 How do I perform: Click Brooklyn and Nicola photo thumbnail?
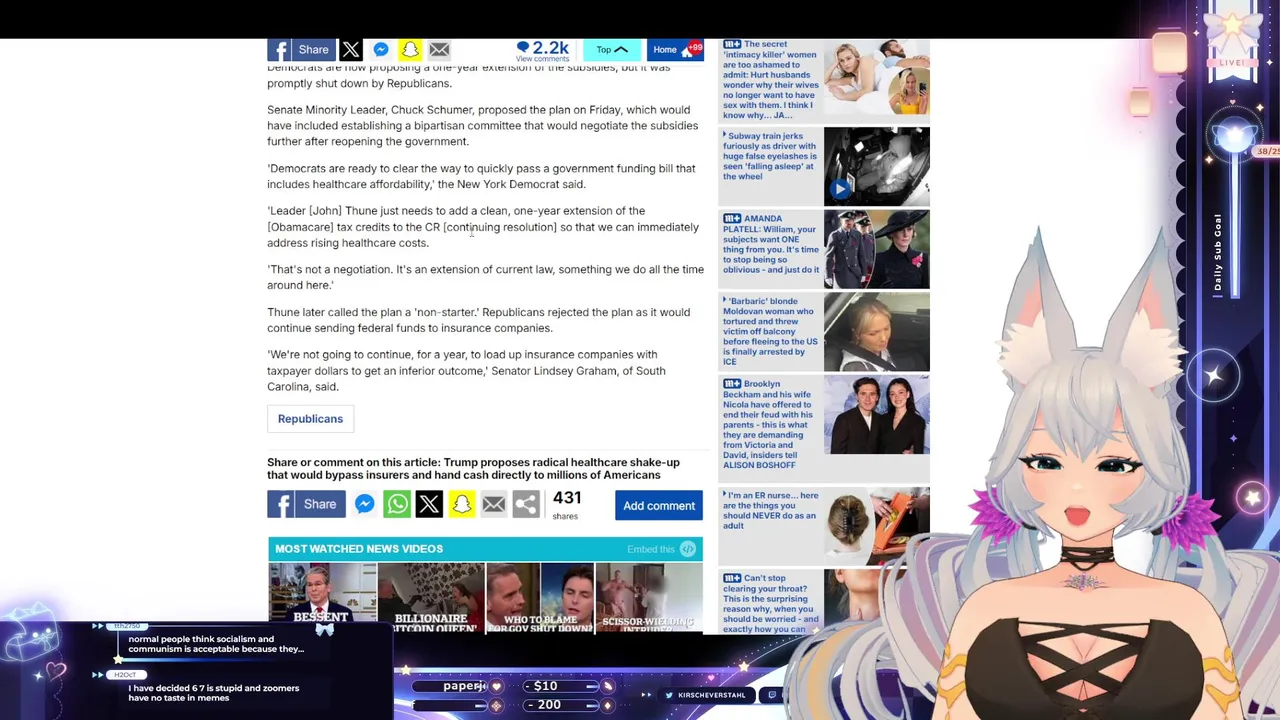(x=876, y=415)
